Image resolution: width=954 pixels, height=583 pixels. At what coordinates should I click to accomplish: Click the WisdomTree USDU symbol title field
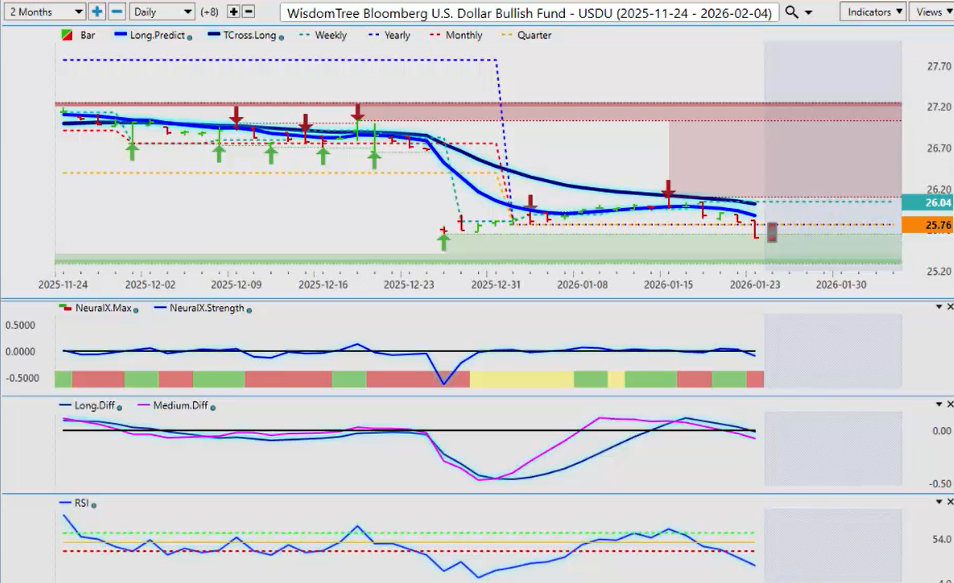pyautogui.click(x=528, y=12)
